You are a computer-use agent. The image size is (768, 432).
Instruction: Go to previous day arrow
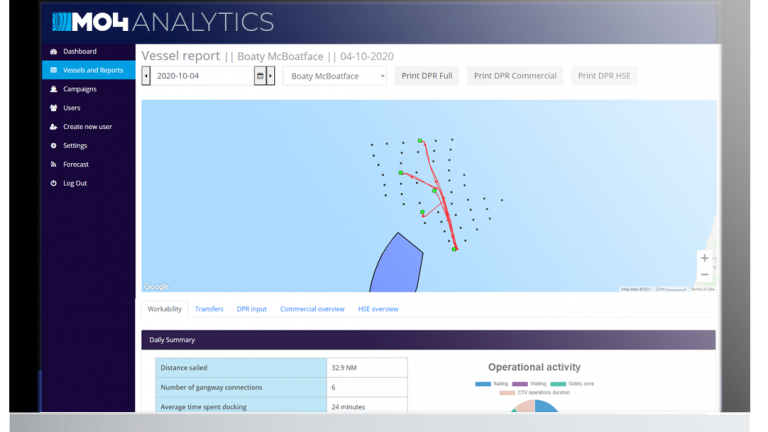[146, 76]
